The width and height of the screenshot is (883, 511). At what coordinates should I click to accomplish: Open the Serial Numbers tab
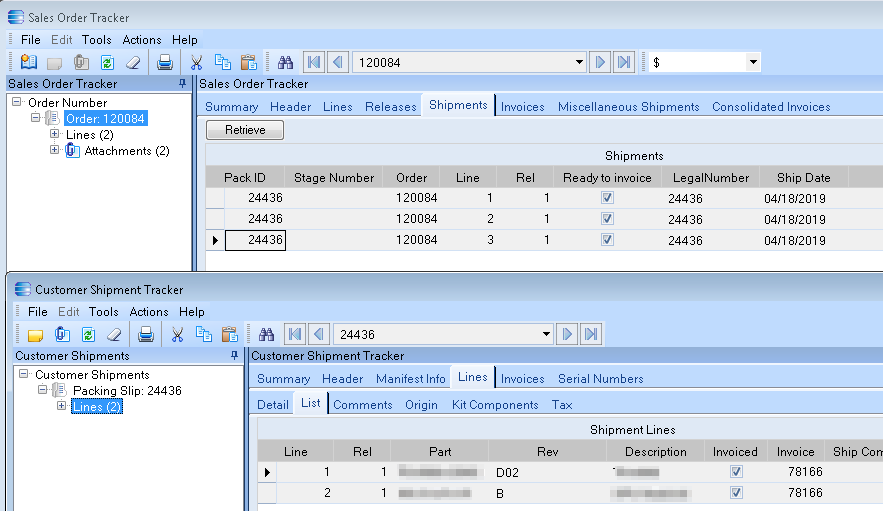coord(600,378)
